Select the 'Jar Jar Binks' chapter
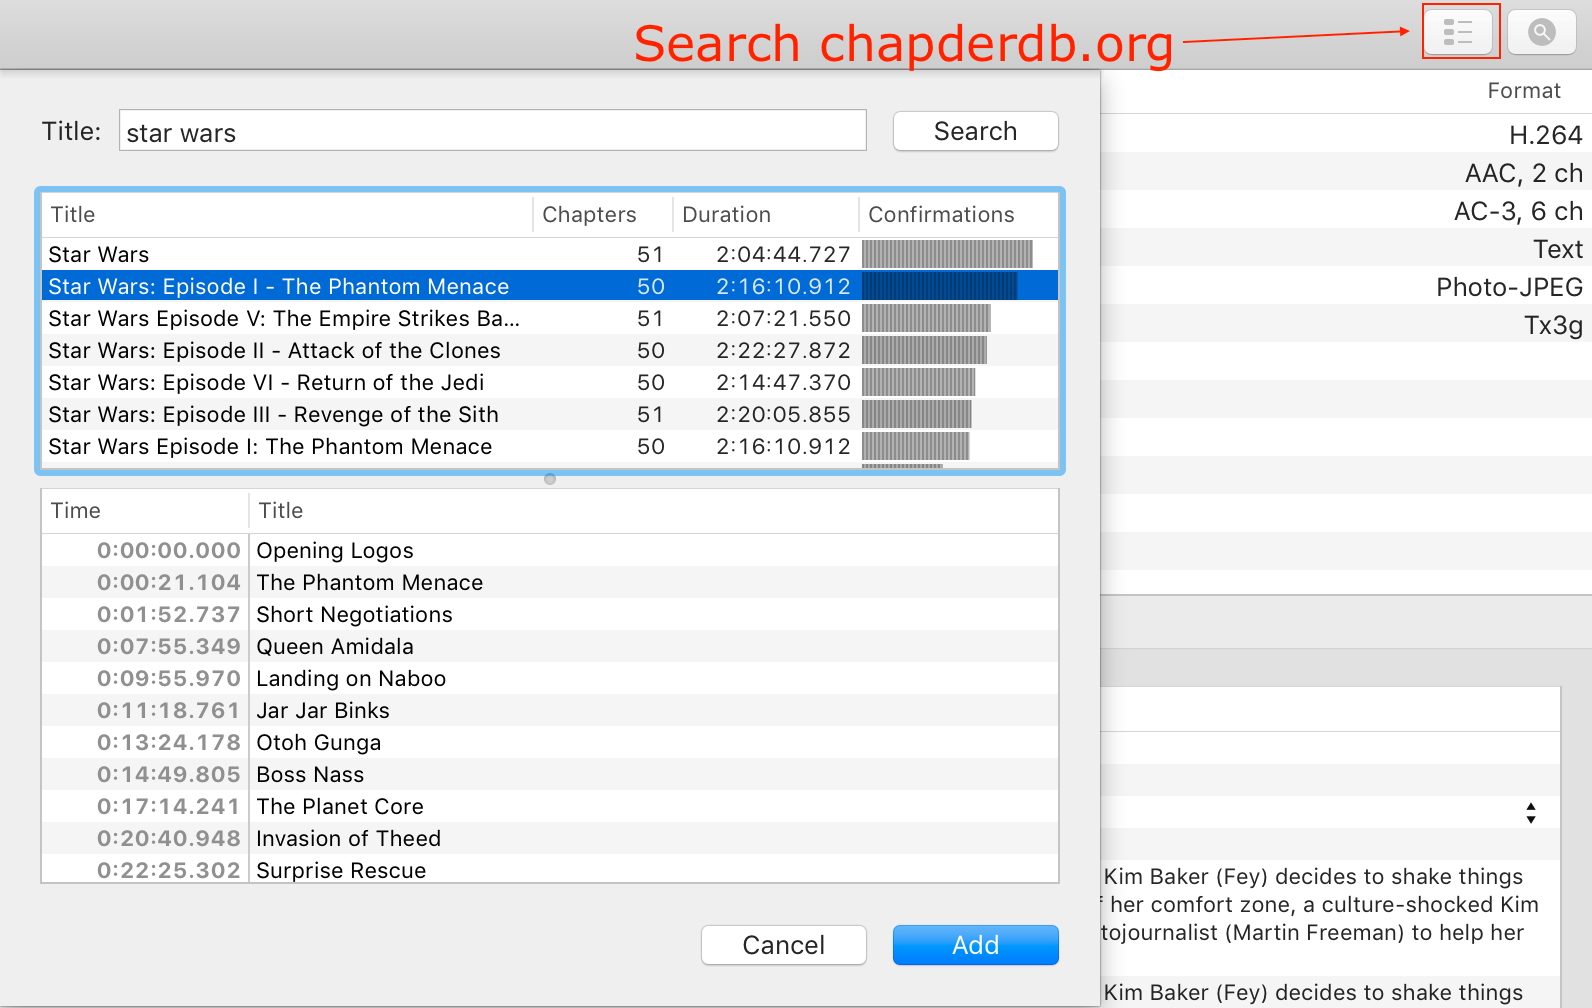The image size is (1592, 1008). (x=550, y=710)
